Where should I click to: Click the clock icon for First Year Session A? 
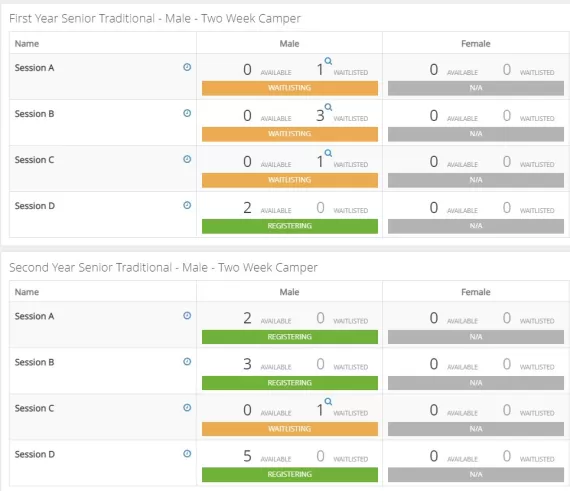(x=187, y=67)
